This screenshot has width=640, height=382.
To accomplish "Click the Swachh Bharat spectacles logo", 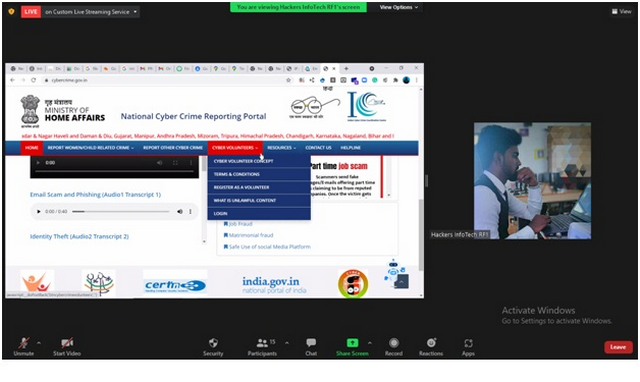I will point(314,108).
